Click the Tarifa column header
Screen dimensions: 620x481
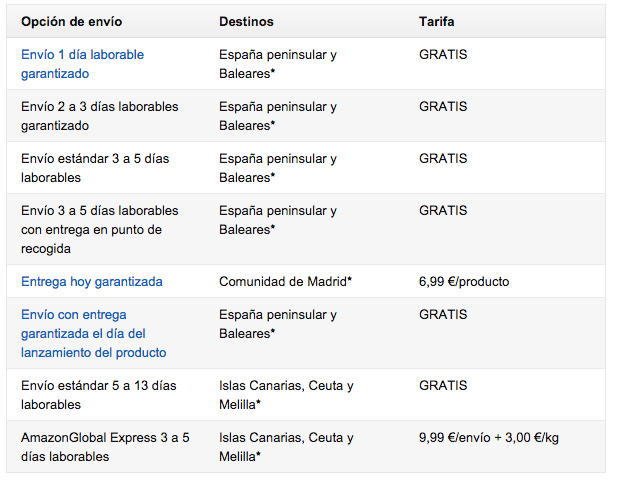click(439, 21)
